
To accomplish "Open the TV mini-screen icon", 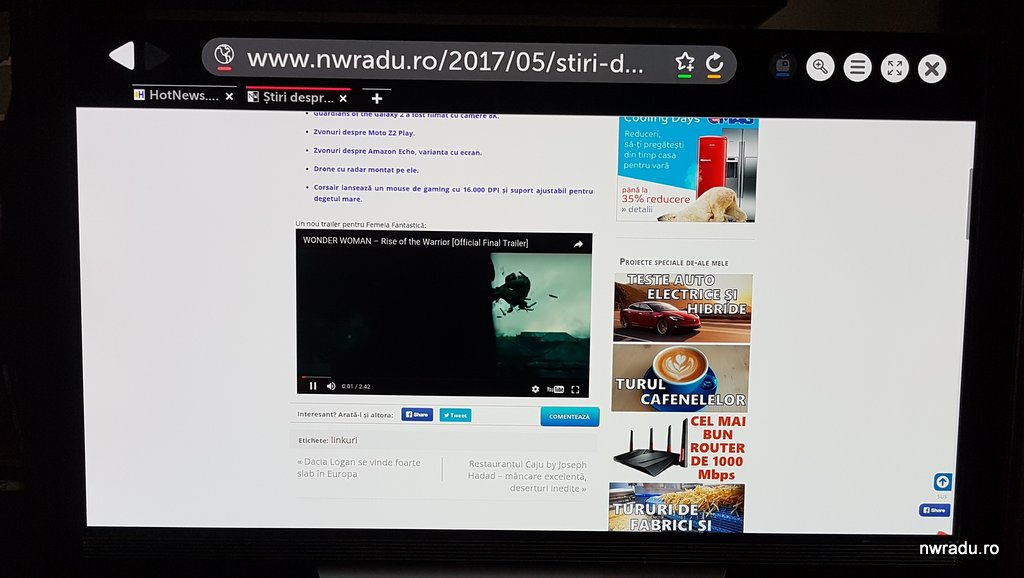I will click(783, 66).
